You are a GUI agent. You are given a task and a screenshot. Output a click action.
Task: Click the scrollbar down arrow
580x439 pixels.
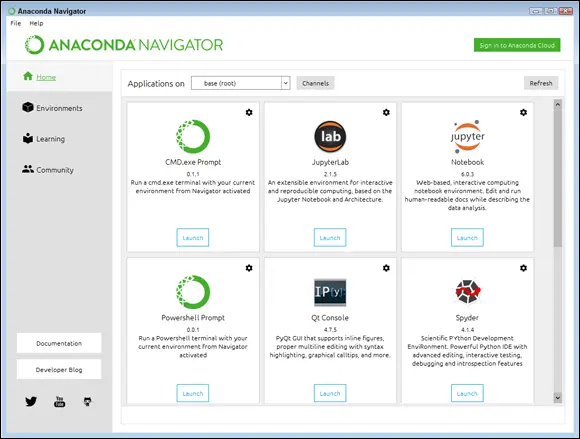pyautogui.click(x=558, y=398)
